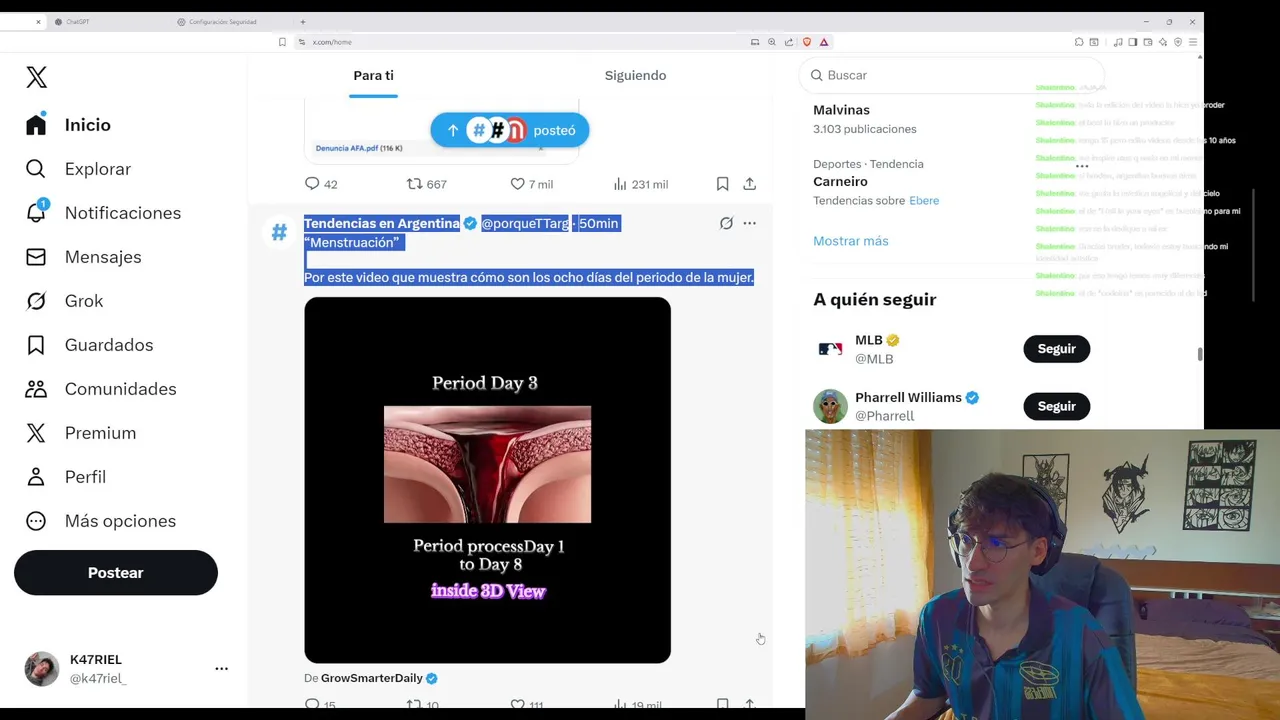Open the Malvinas trending topic
The image size is (1280, 720).
(841, 110)
